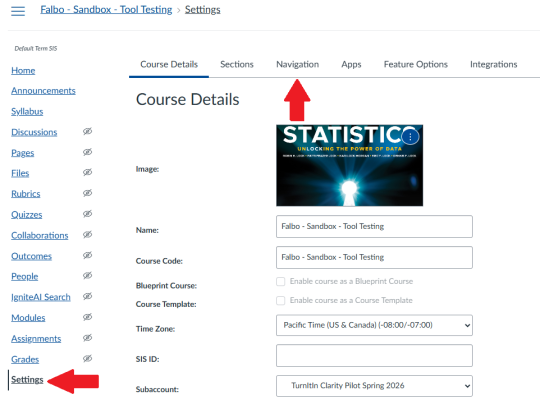Open the Outcomes link

click(x=31, y=256)
